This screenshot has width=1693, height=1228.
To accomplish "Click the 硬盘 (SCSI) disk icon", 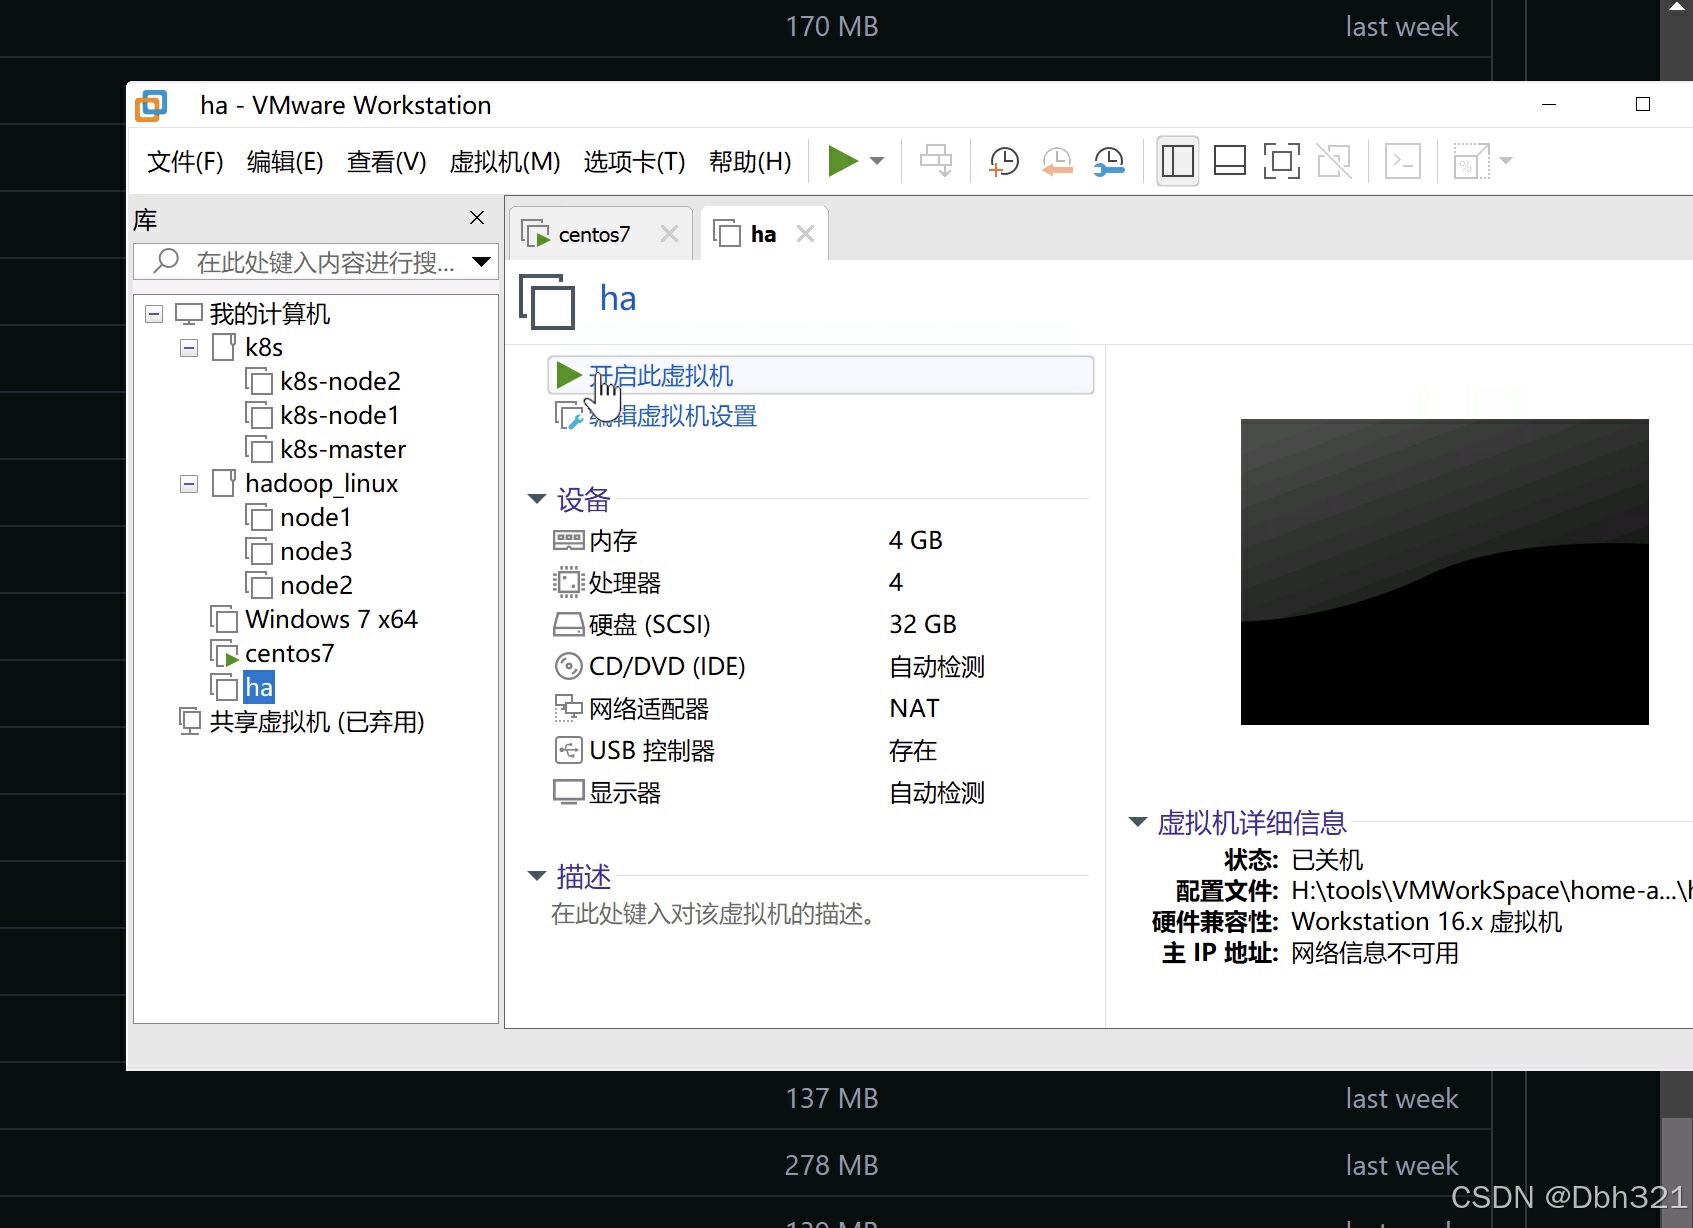I will pos(568,625).
